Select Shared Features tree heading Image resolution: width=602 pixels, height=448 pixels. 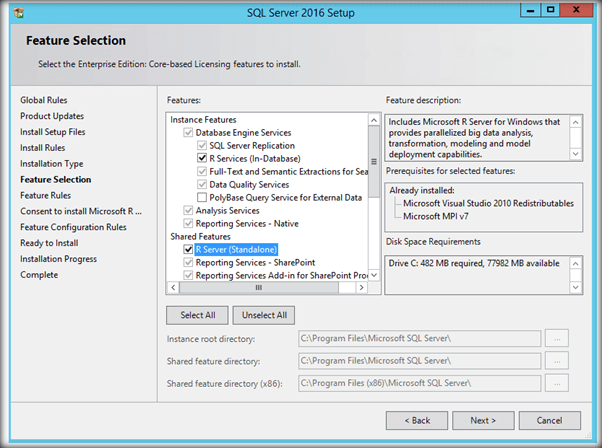tap(200, 236)
